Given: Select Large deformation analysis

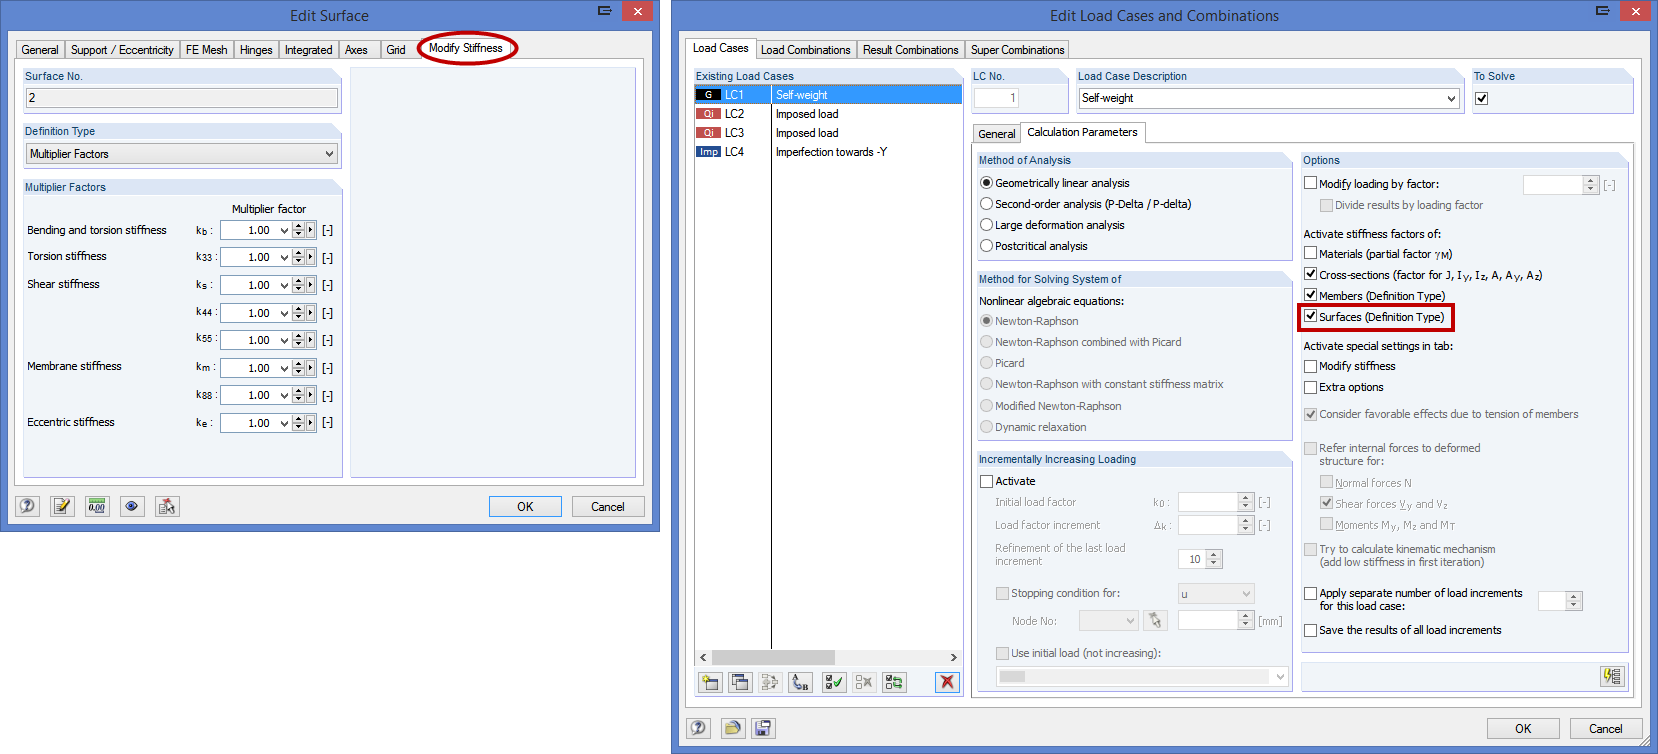Looking at the screenshot, I should coord(1052,225).
